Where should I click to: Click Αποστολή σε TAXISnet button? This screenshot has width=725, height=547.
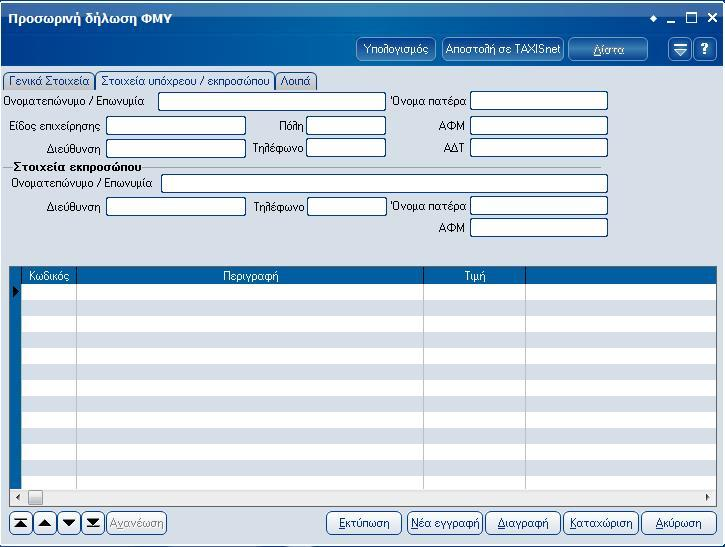point(503,49)
